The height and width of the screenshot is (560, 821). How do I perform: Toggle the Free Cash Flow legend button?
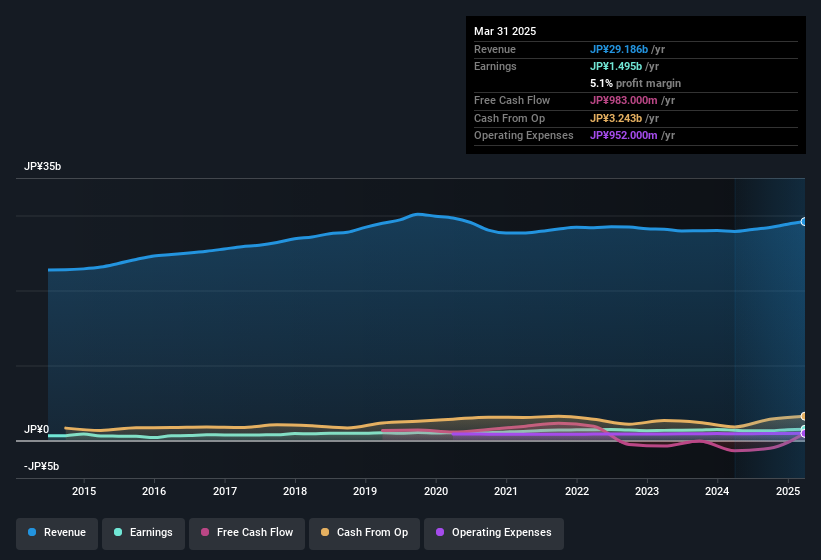click(x=247, y=533)
